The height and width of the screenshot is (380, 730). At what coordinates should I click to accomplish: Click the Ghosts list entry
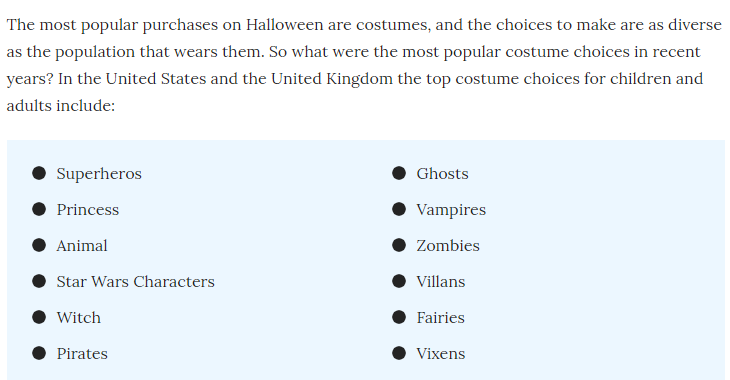pyautogui.click(x=442, y=174)
